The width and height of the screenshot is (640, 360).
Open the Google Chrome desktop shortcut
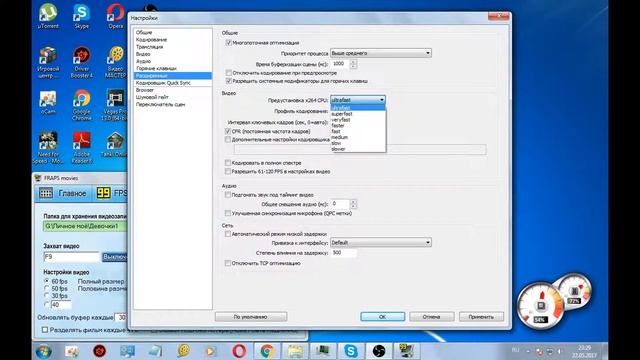82,105
